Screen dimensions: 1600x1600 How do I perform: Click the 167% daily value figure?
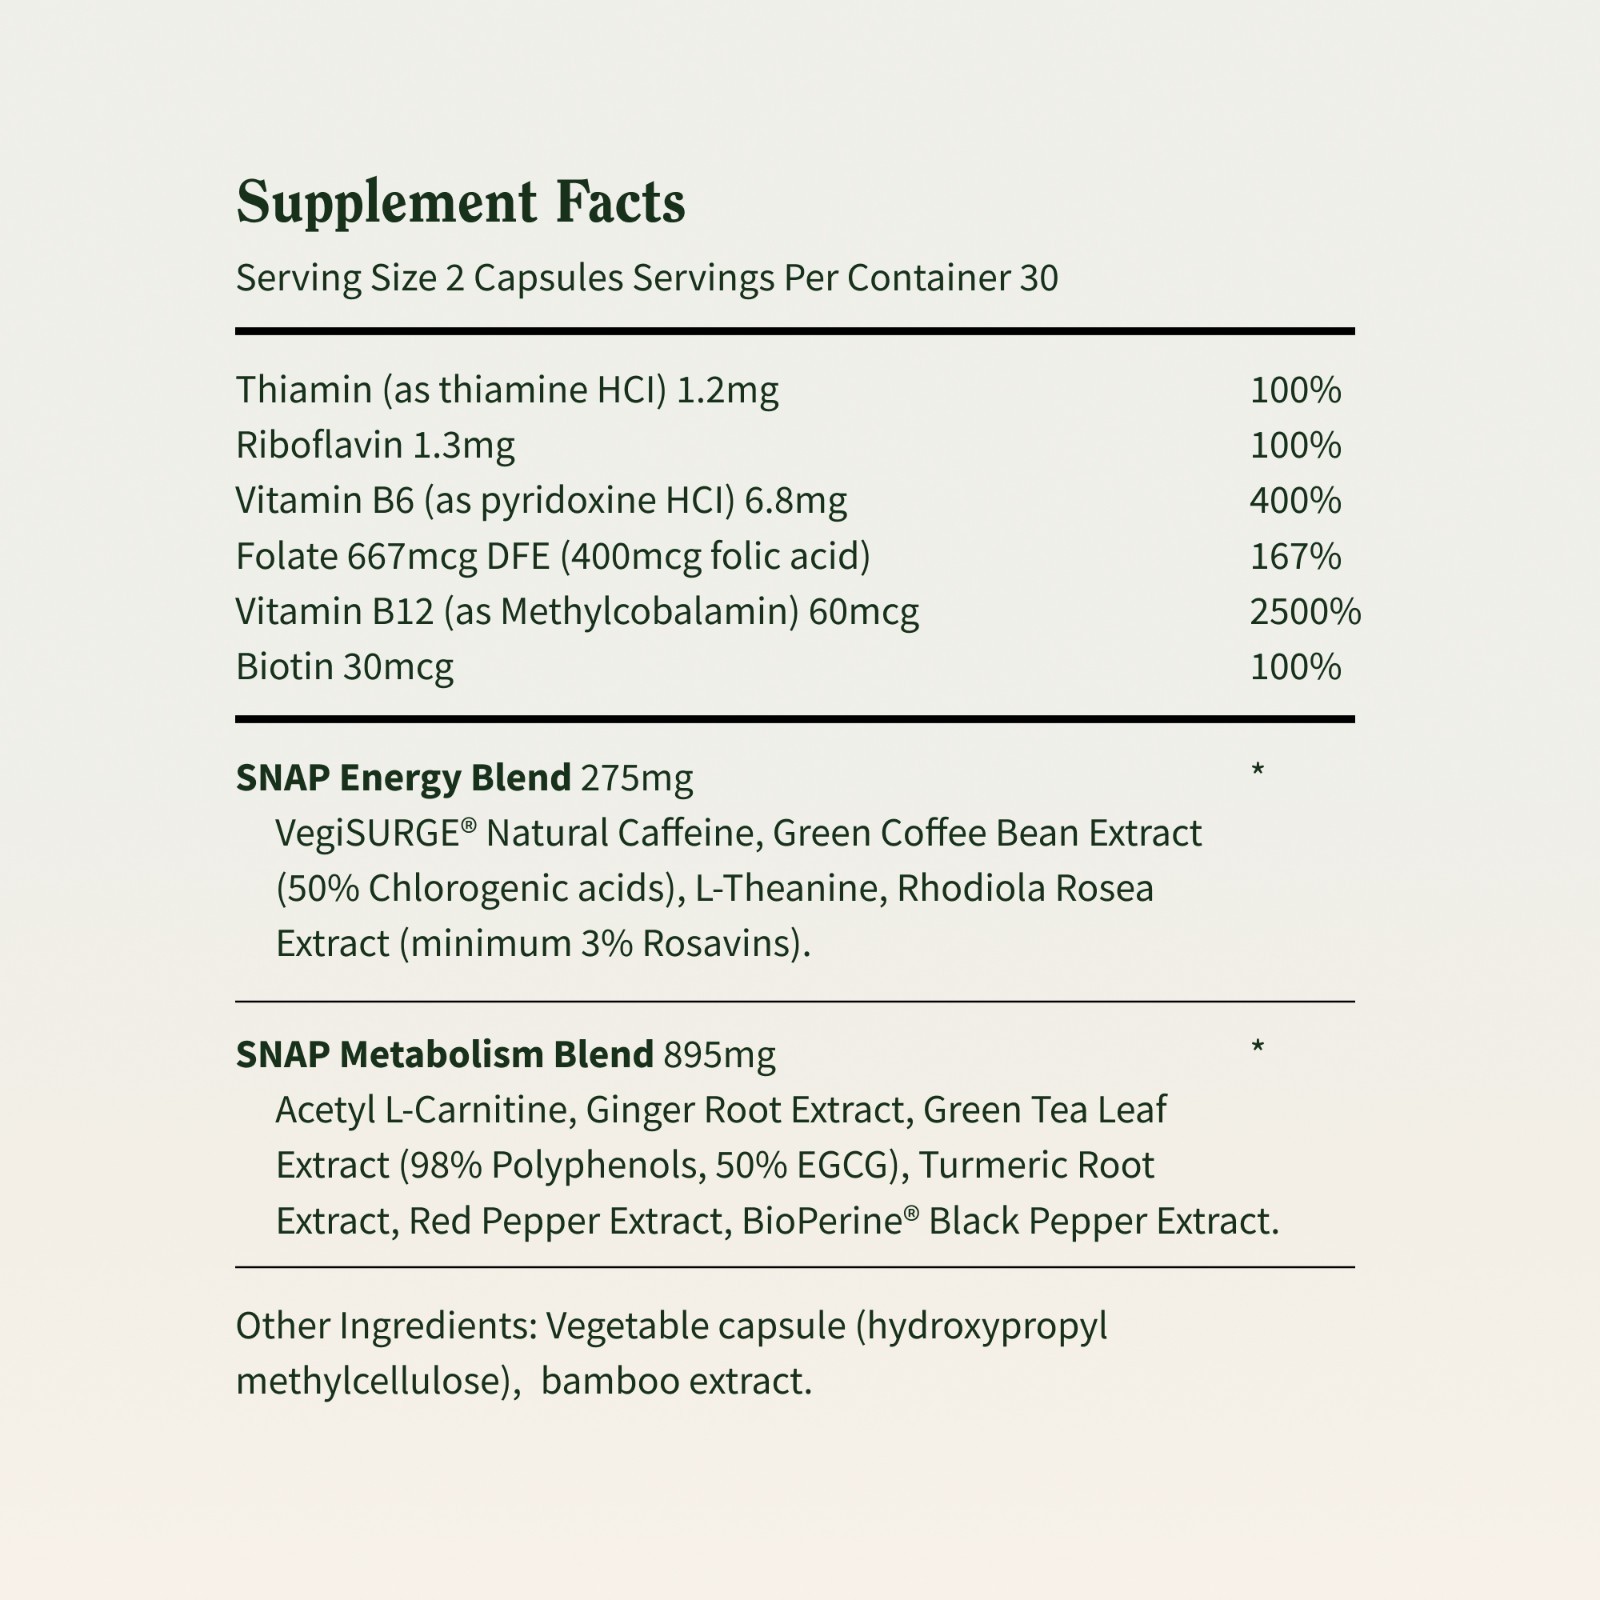click(1295, 556)
